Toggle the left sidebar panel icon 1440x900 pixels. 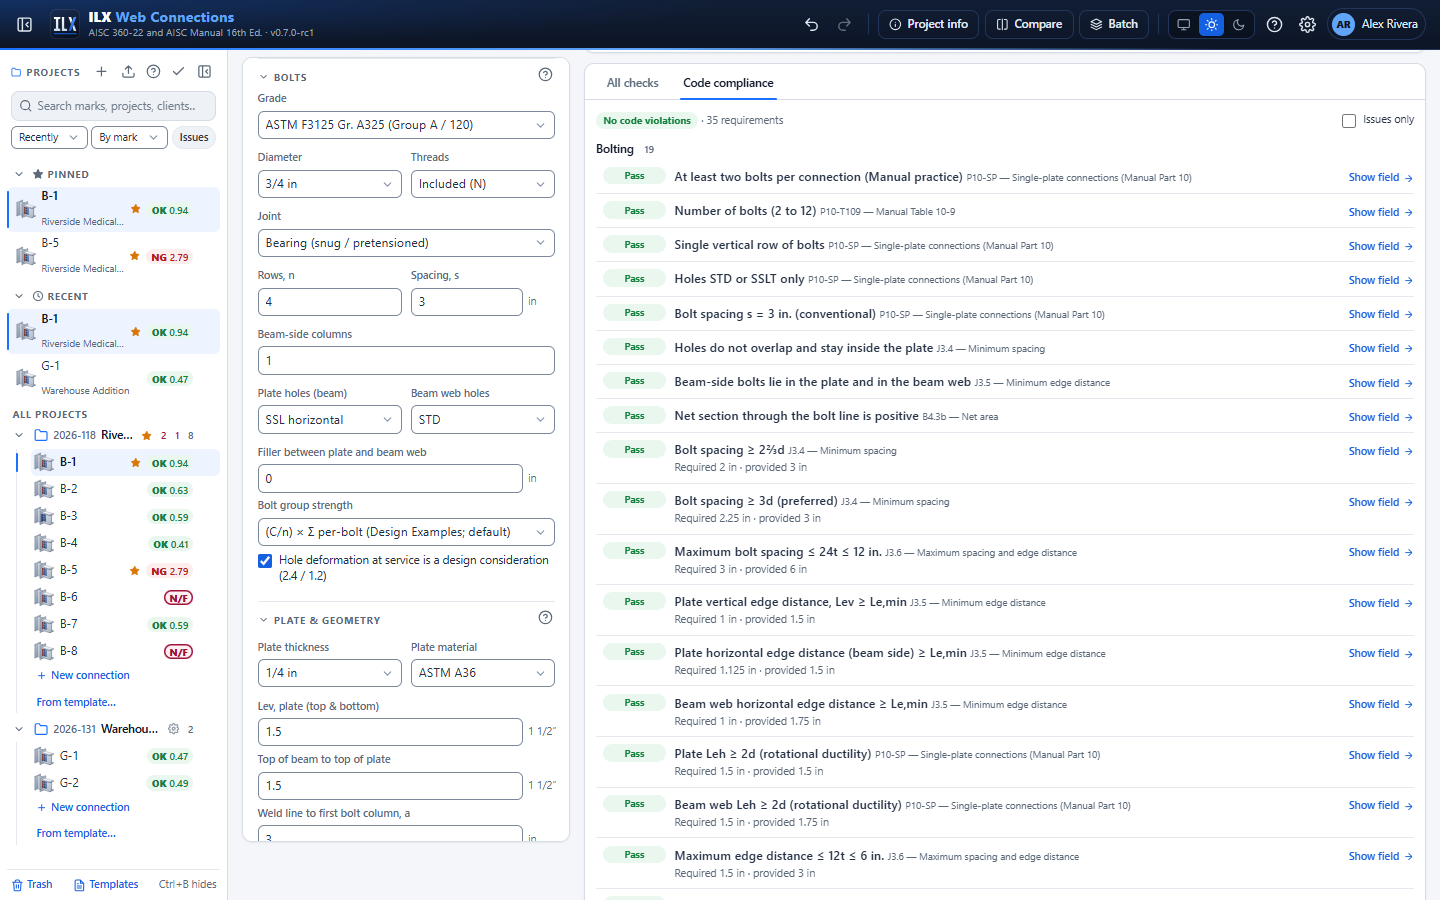[25, 24]
